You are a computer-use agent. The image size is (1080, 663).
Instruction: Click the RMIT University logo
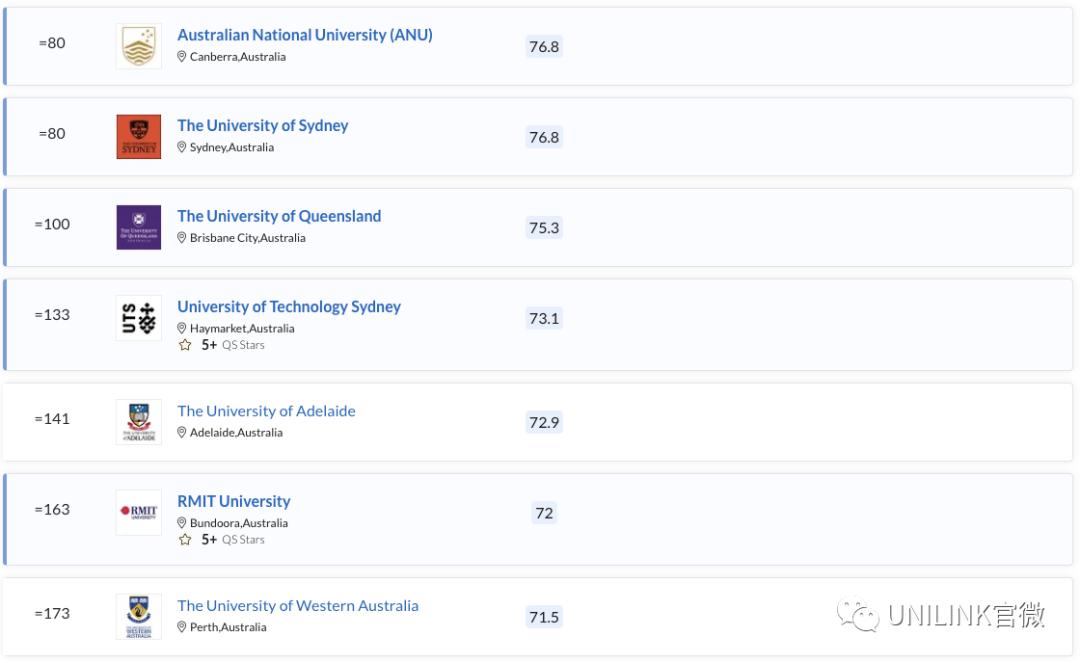(x=138, y=512)
